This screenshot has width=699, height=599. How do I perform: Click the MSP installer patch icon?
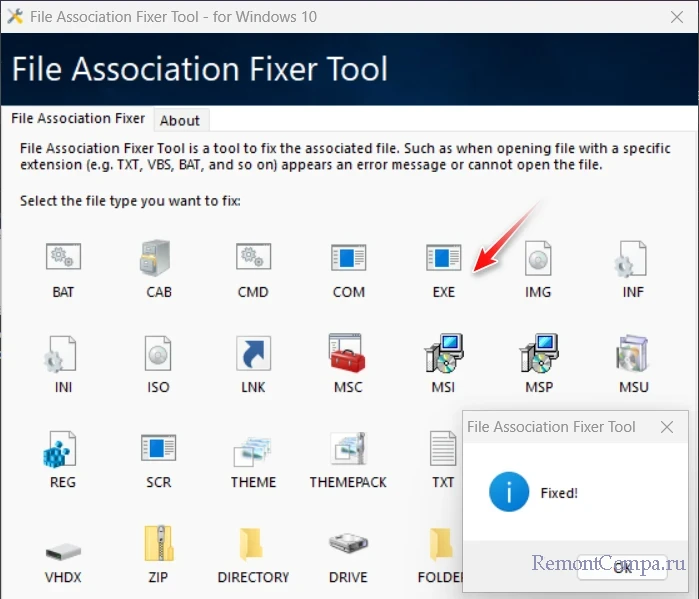539,353
